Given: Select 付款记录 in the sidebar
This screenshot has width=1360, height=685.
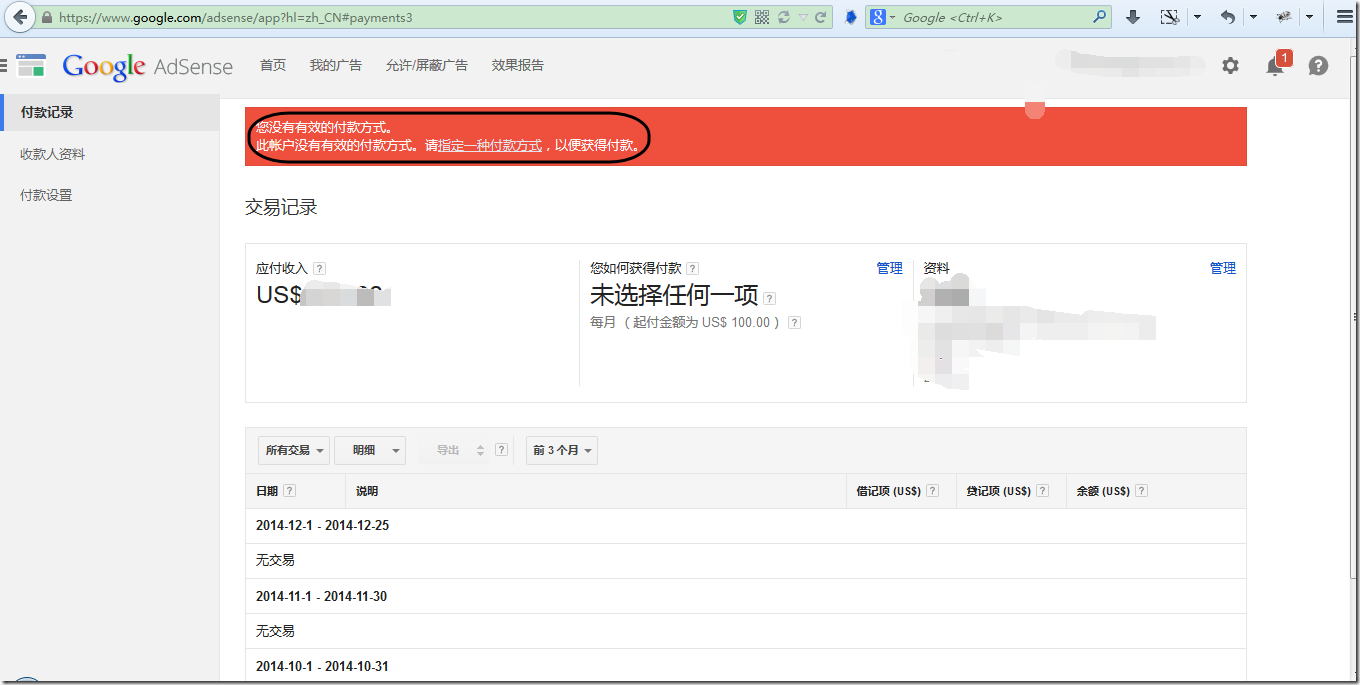Looking at the screenshot, I should click(110, 112).
